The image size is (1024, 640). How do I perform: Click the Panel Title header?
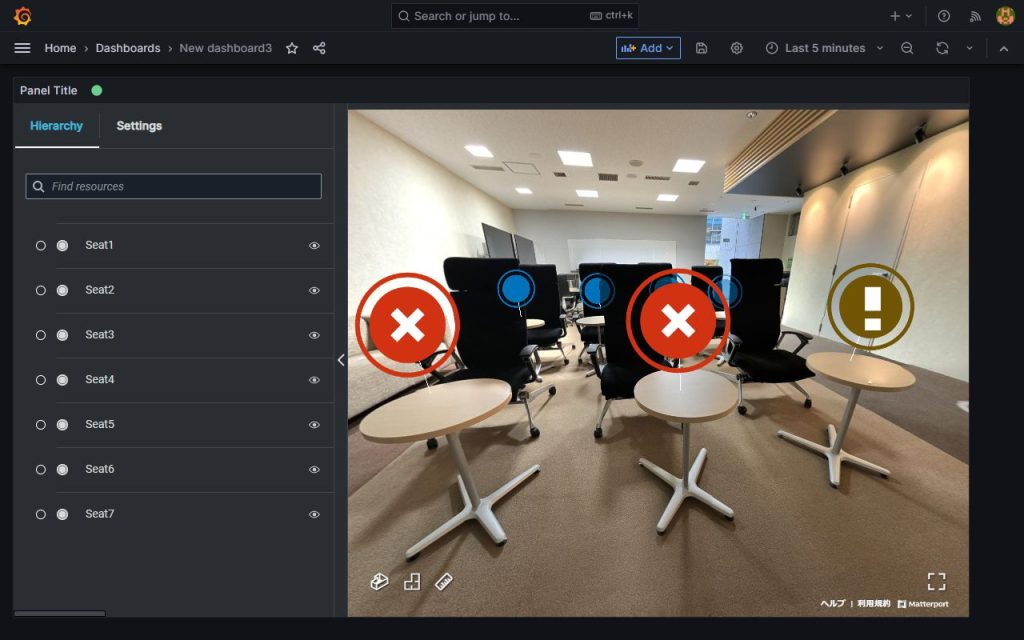[x=48, y=91]
